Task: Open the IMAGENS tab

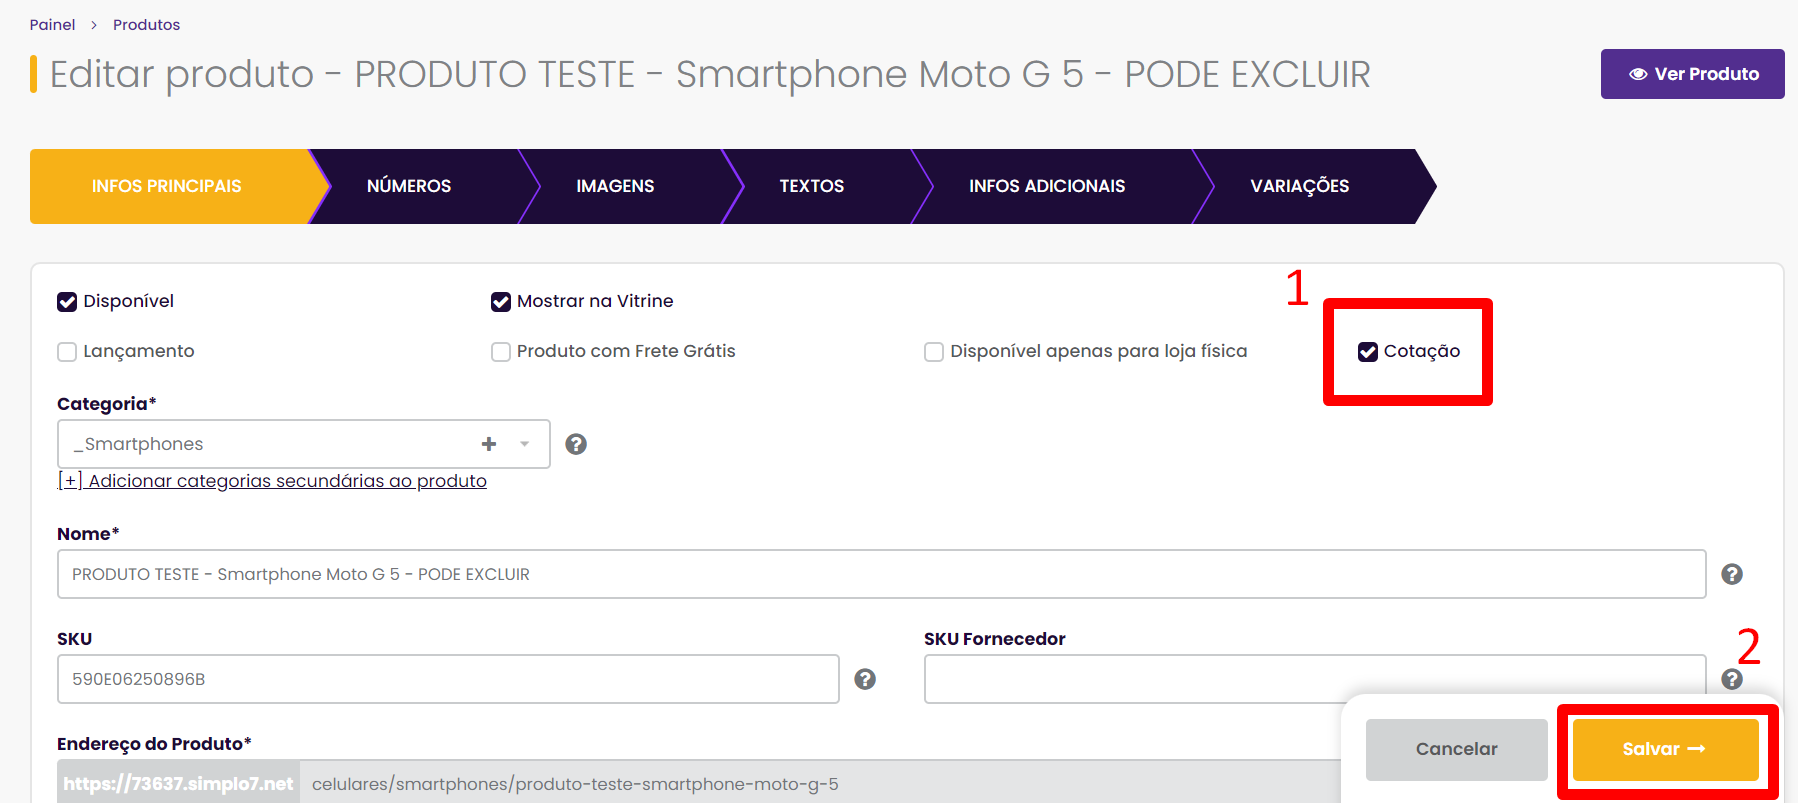Action: click(615, 186)
